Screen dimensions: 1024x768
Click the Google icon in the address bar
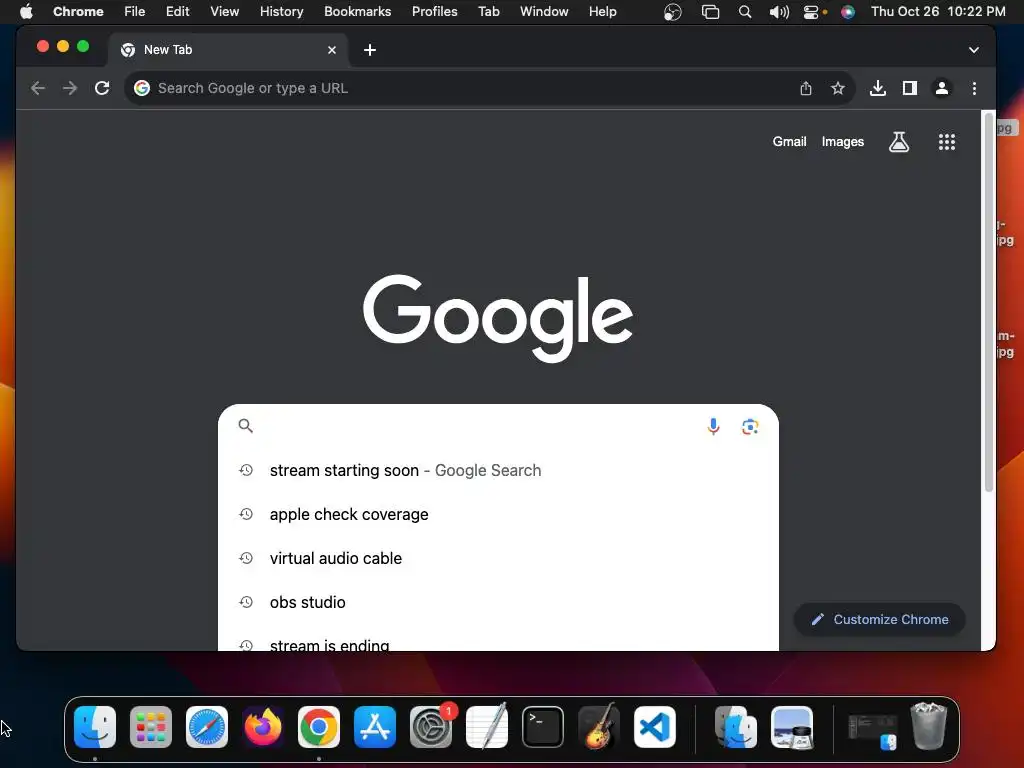pos(142,88)
